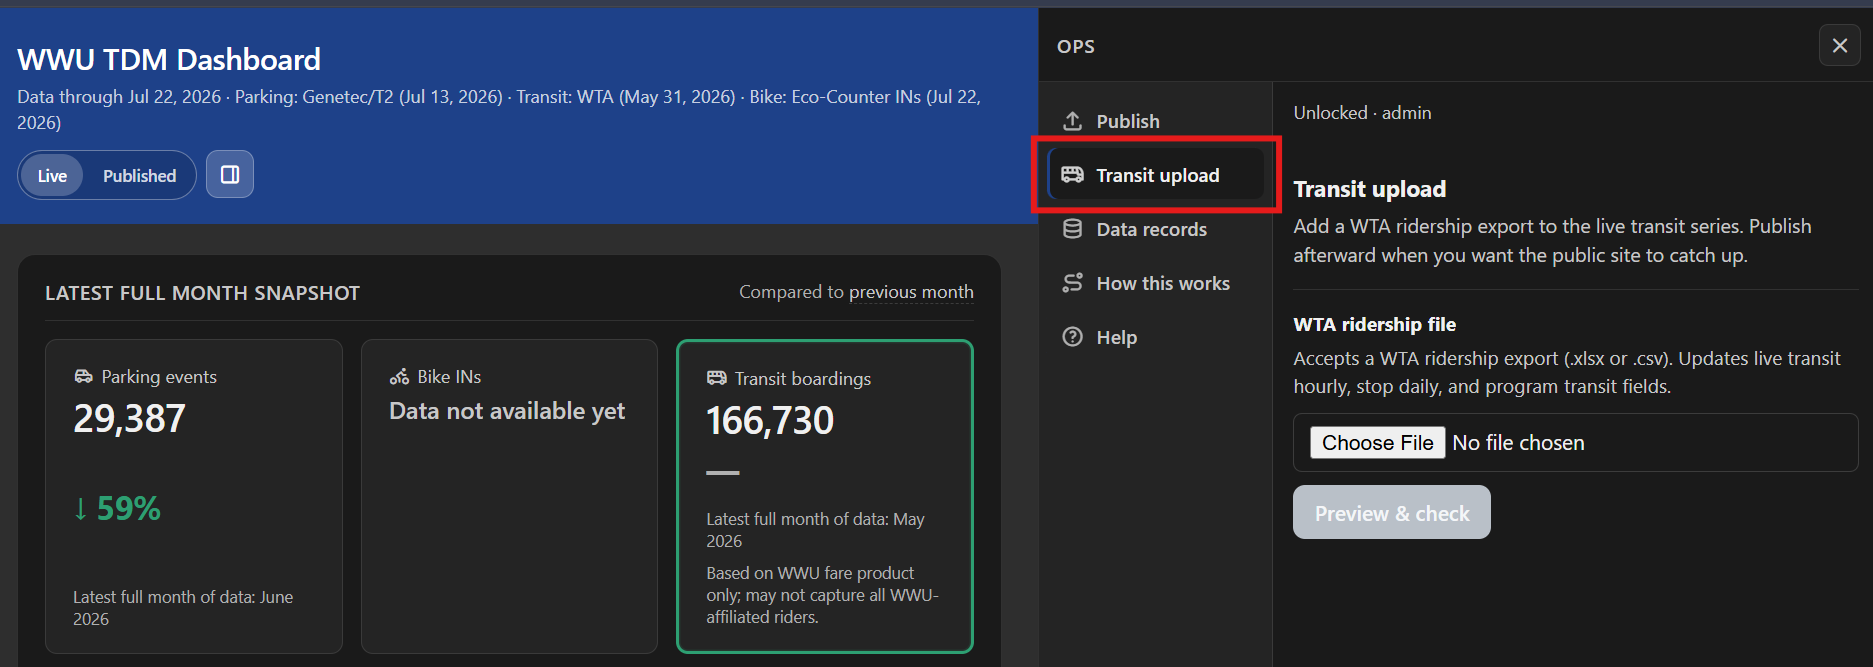Click the WWU fare product disclaimer note
The image size is (1873, 667).
[822, 595]
